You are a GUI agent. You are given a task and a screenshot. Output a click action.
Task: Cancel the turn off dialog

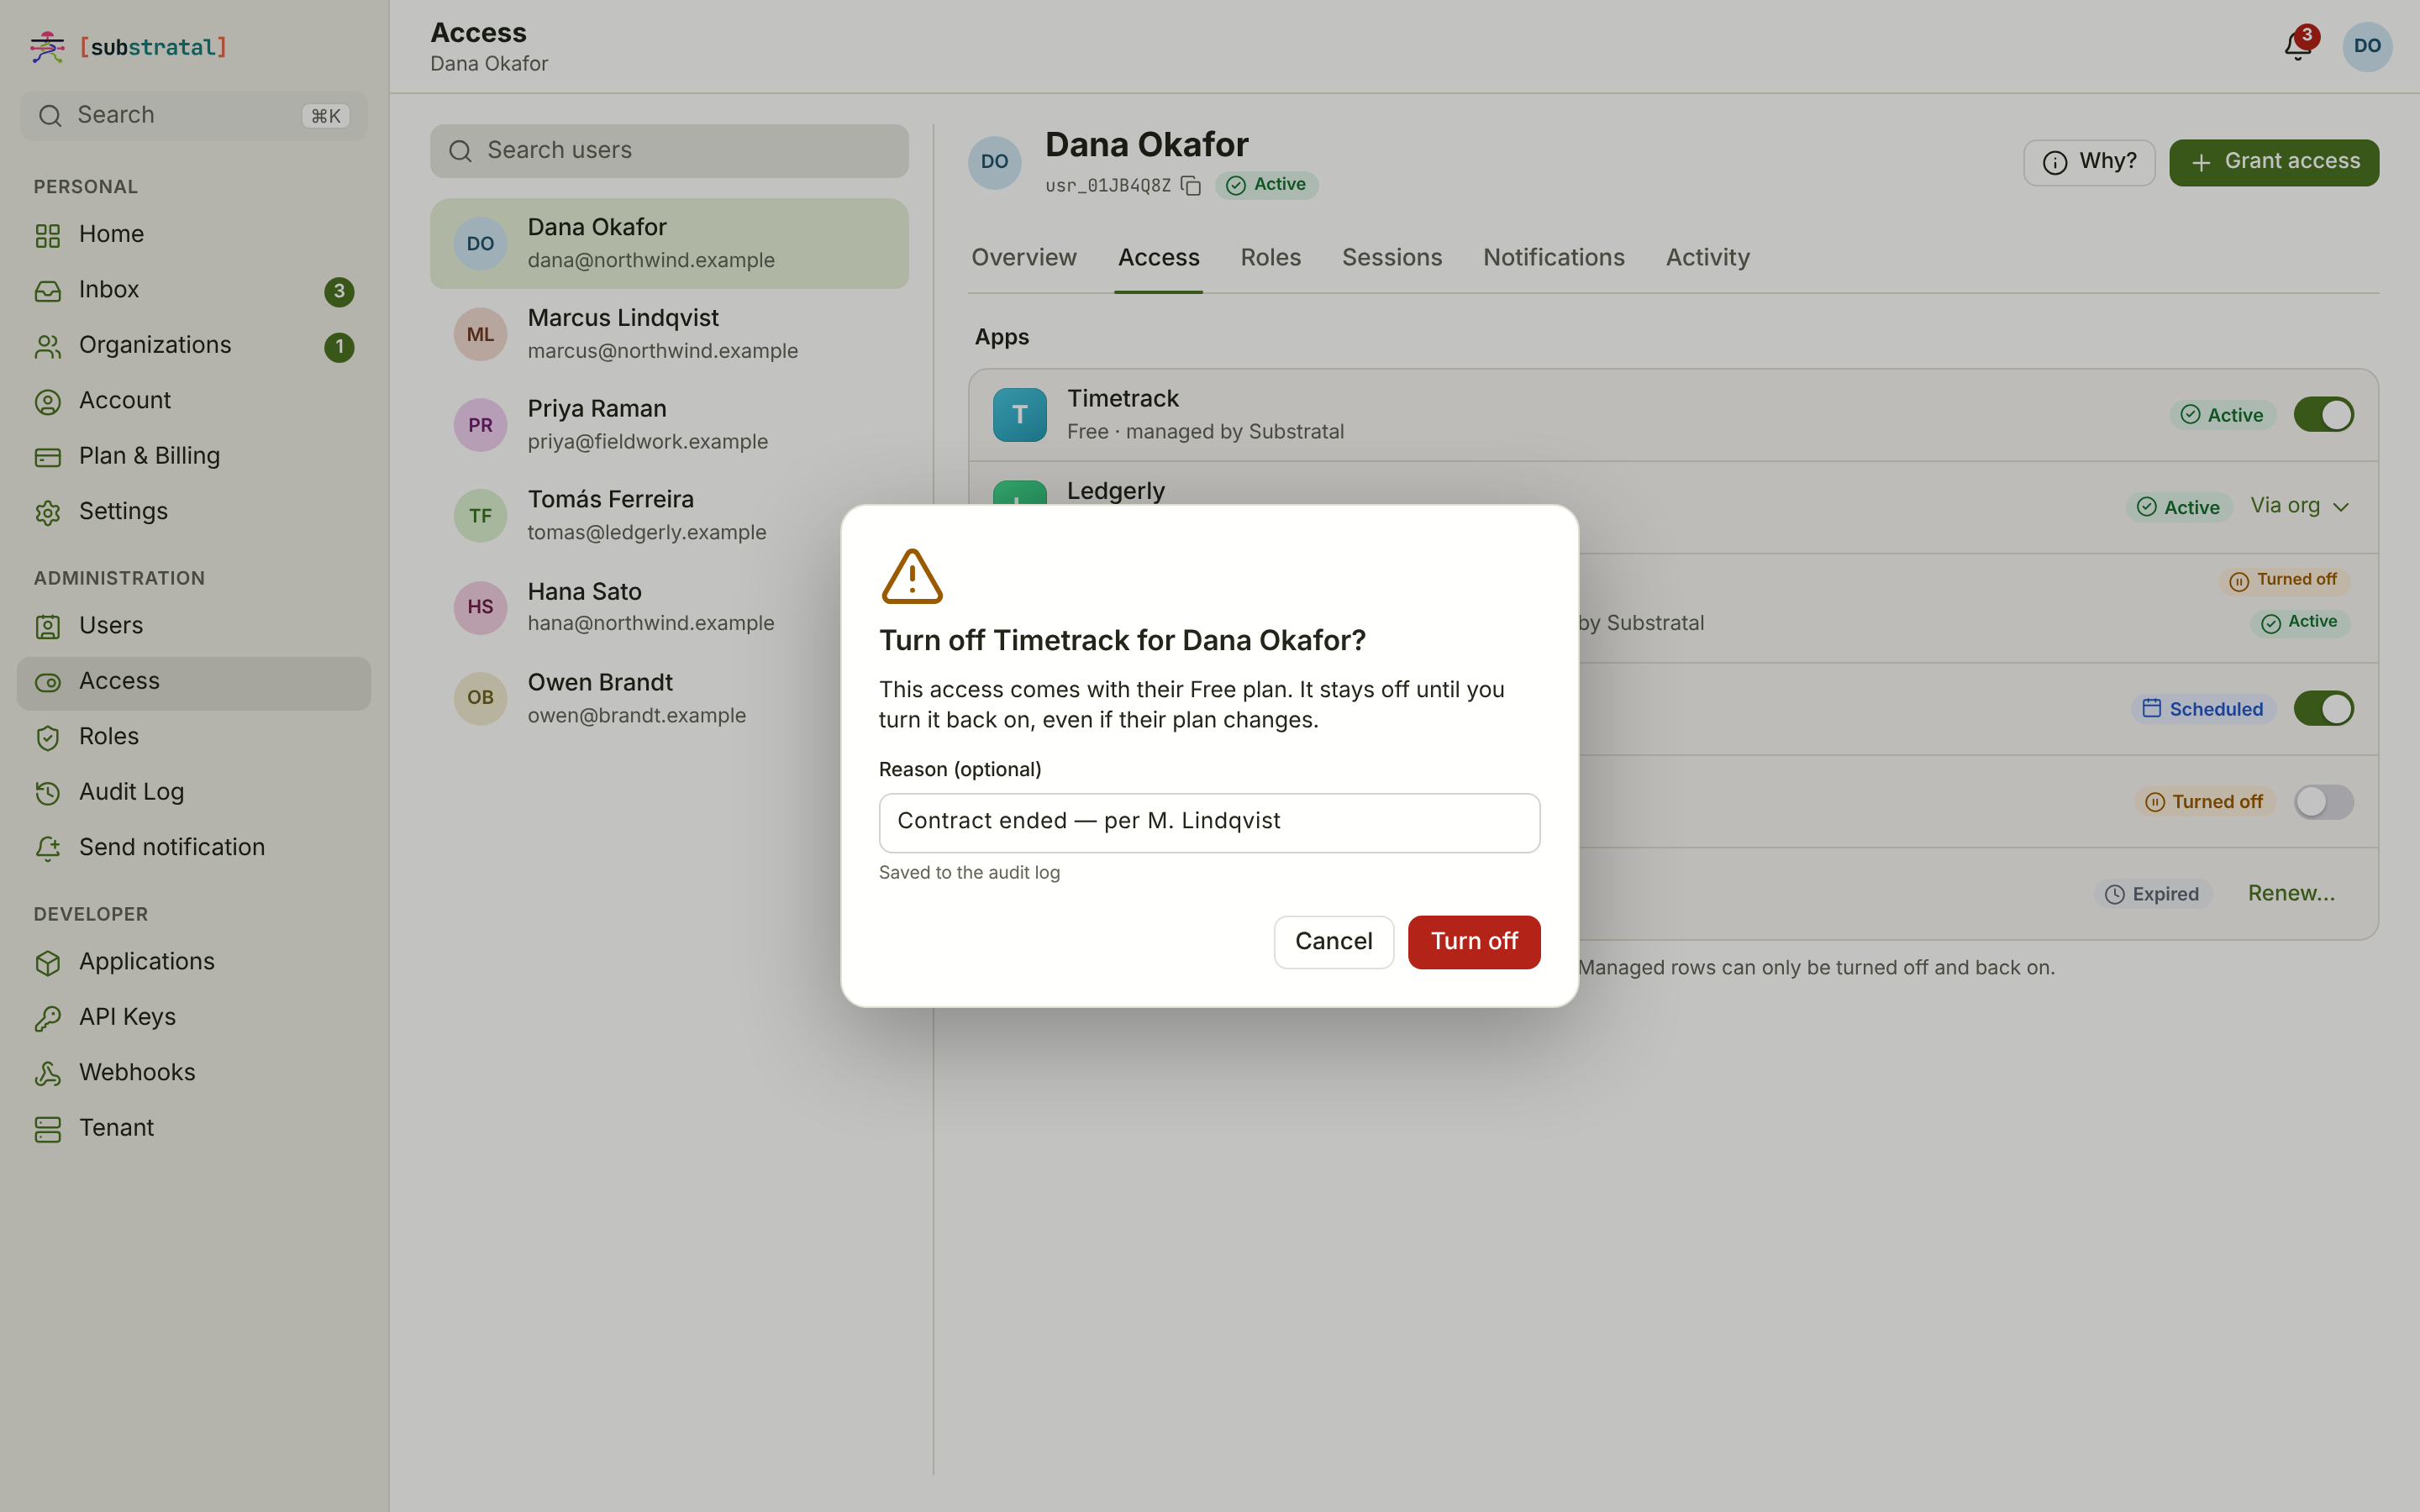click(x=1333, y=942)
